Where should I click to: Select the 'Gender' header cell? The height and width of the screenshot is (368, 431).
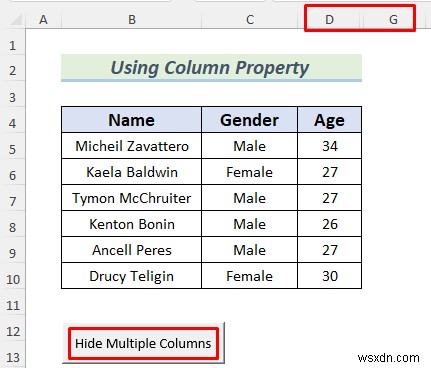pyautogui.click(x=249, y=120)
